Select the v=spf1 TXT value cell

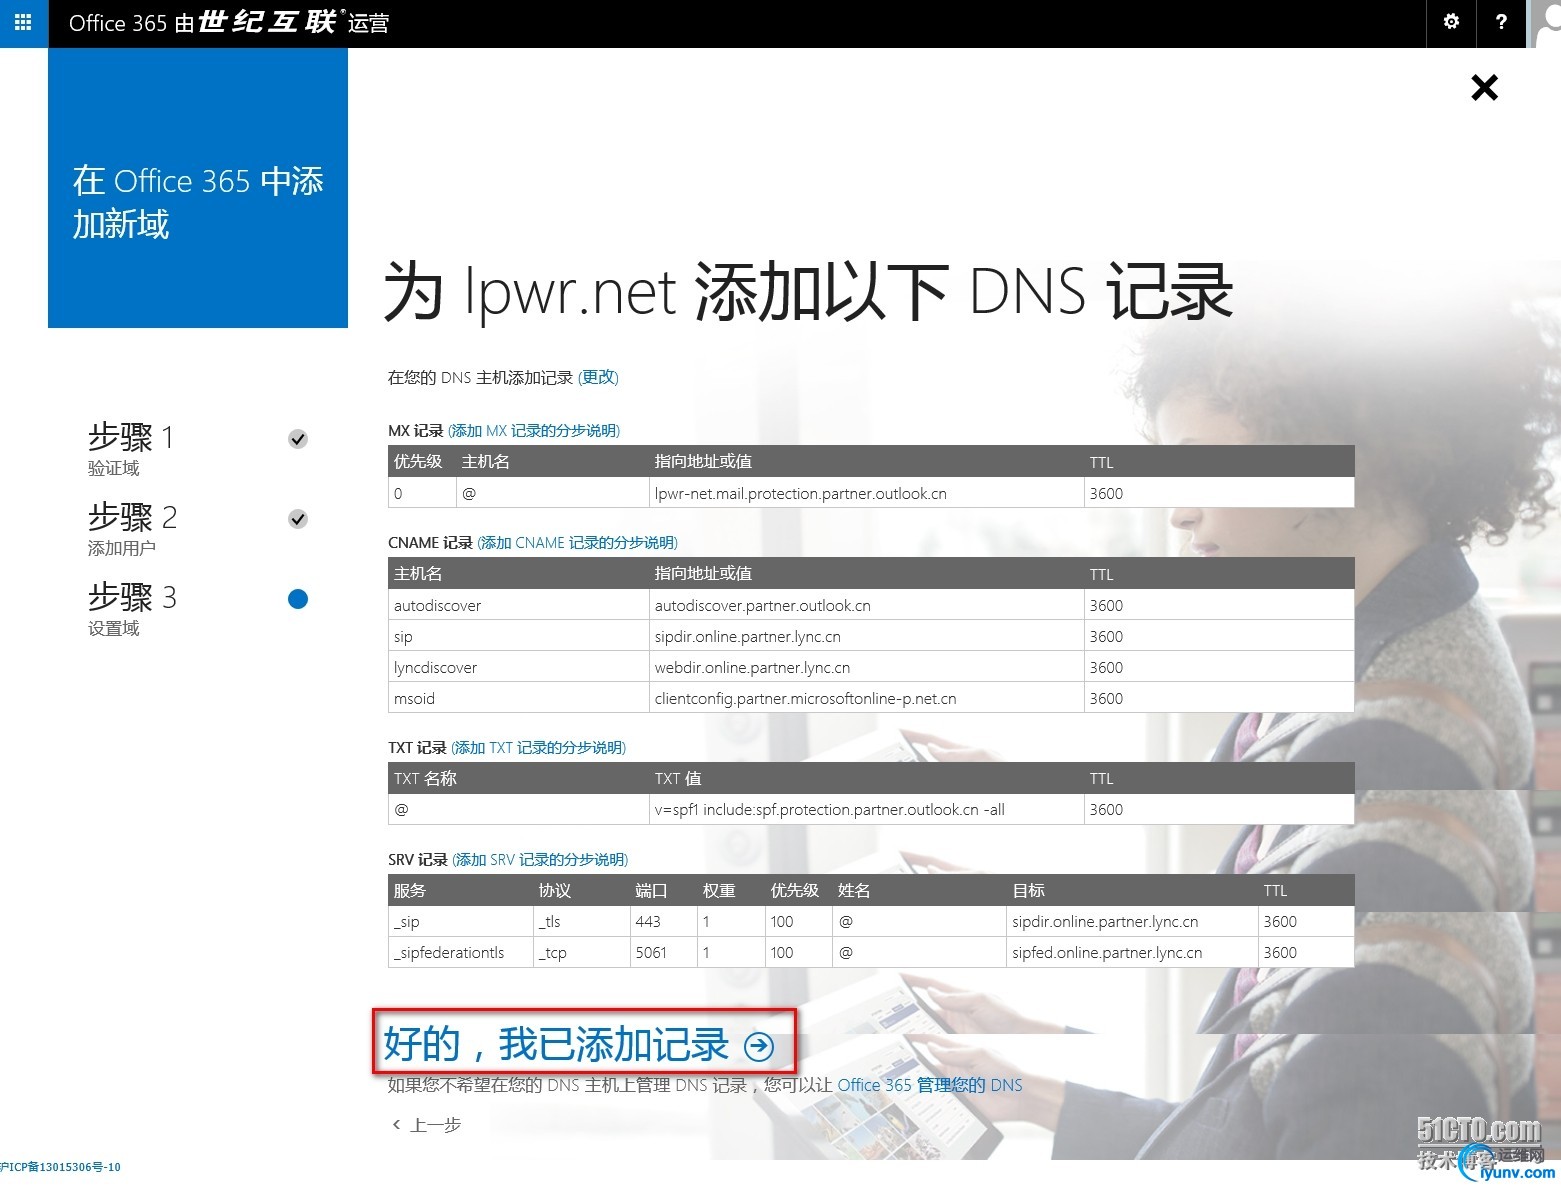[x=866, y=809]
